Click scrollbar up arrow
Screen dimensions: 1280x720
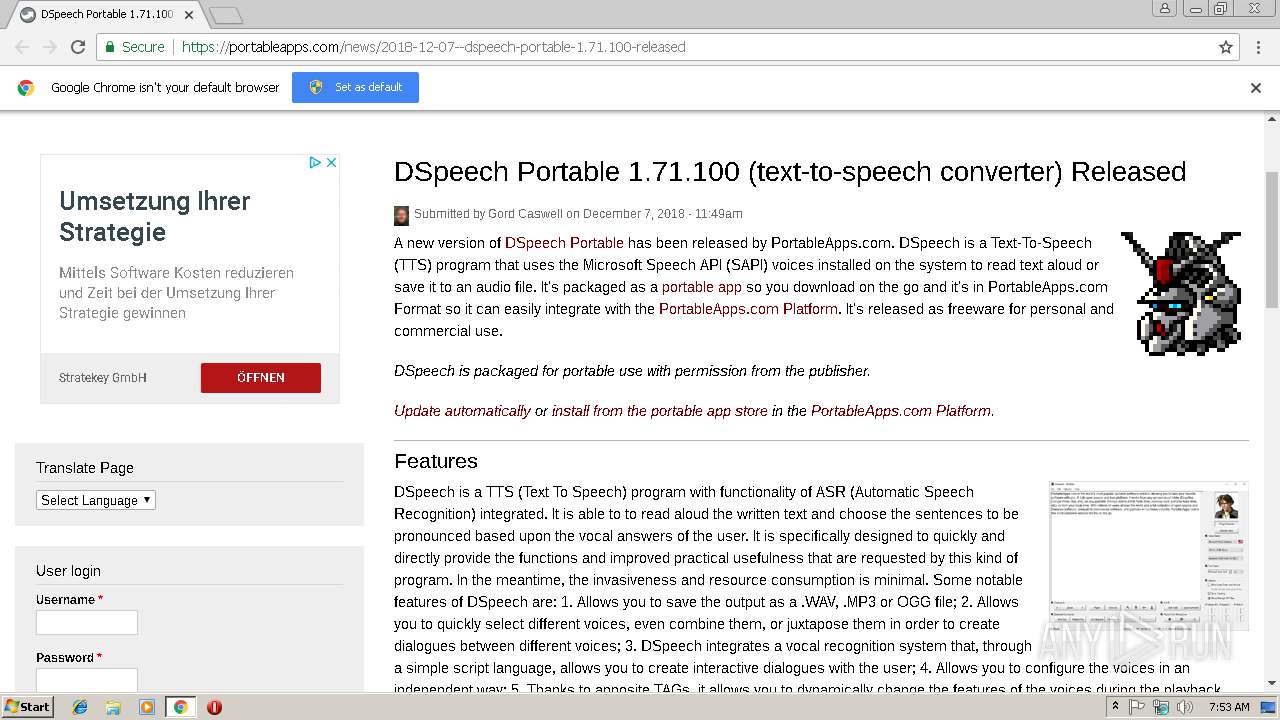[x=1271, y=120]
